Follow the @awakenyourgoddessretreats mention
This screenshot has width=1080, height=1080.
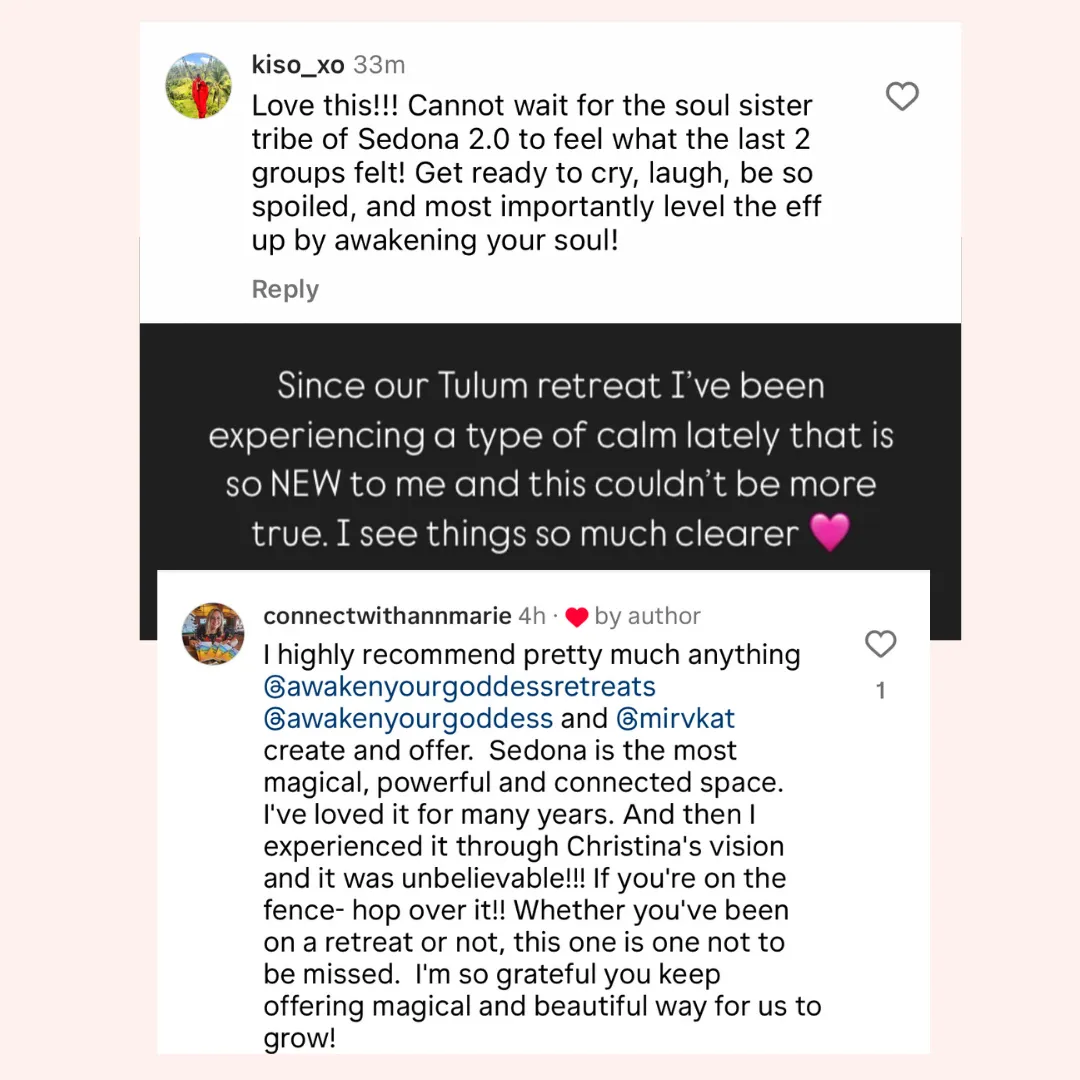(459, 687)
